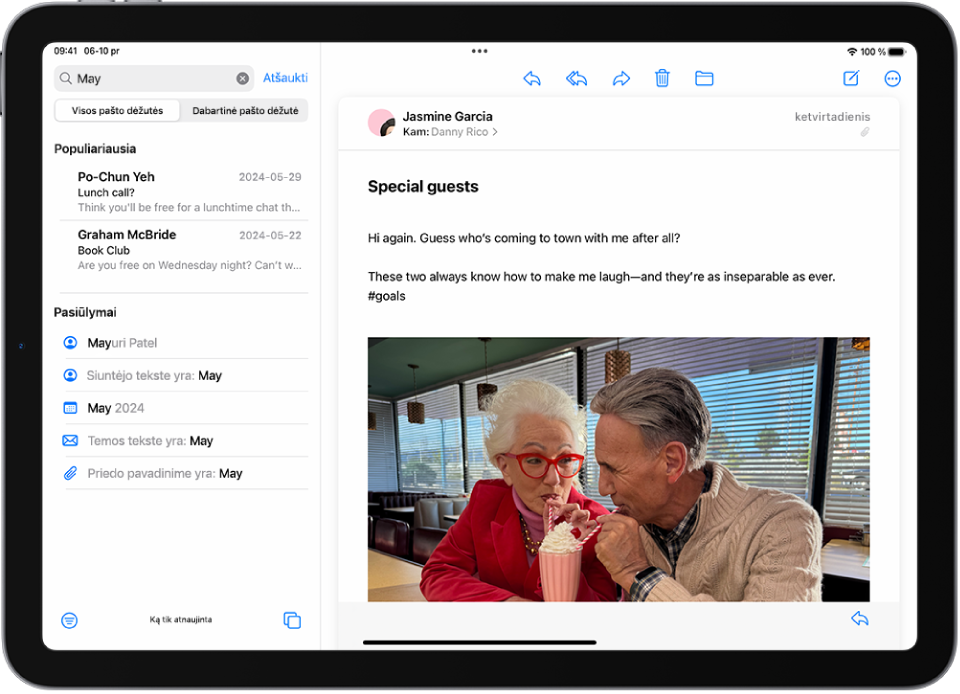Viewport: 960px width, 694px height.
Task: Select the Reply icon in the toolbar
Action: point(532,78)
